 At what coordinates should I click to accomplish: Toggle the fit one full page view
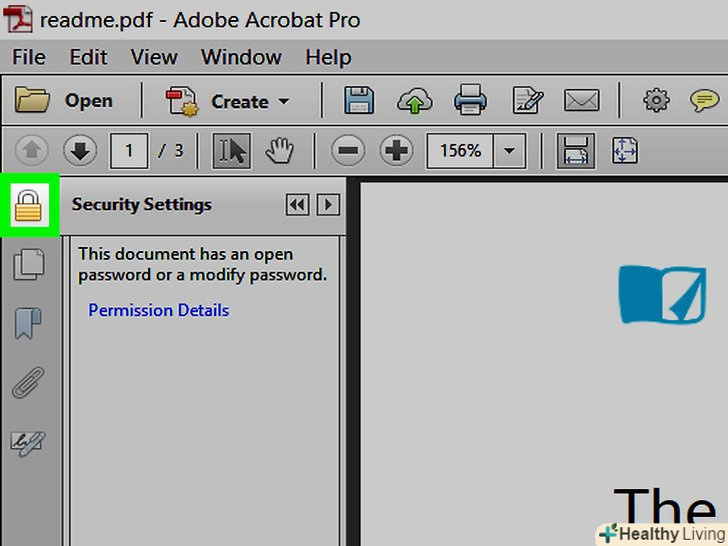[x=625, y=150]
